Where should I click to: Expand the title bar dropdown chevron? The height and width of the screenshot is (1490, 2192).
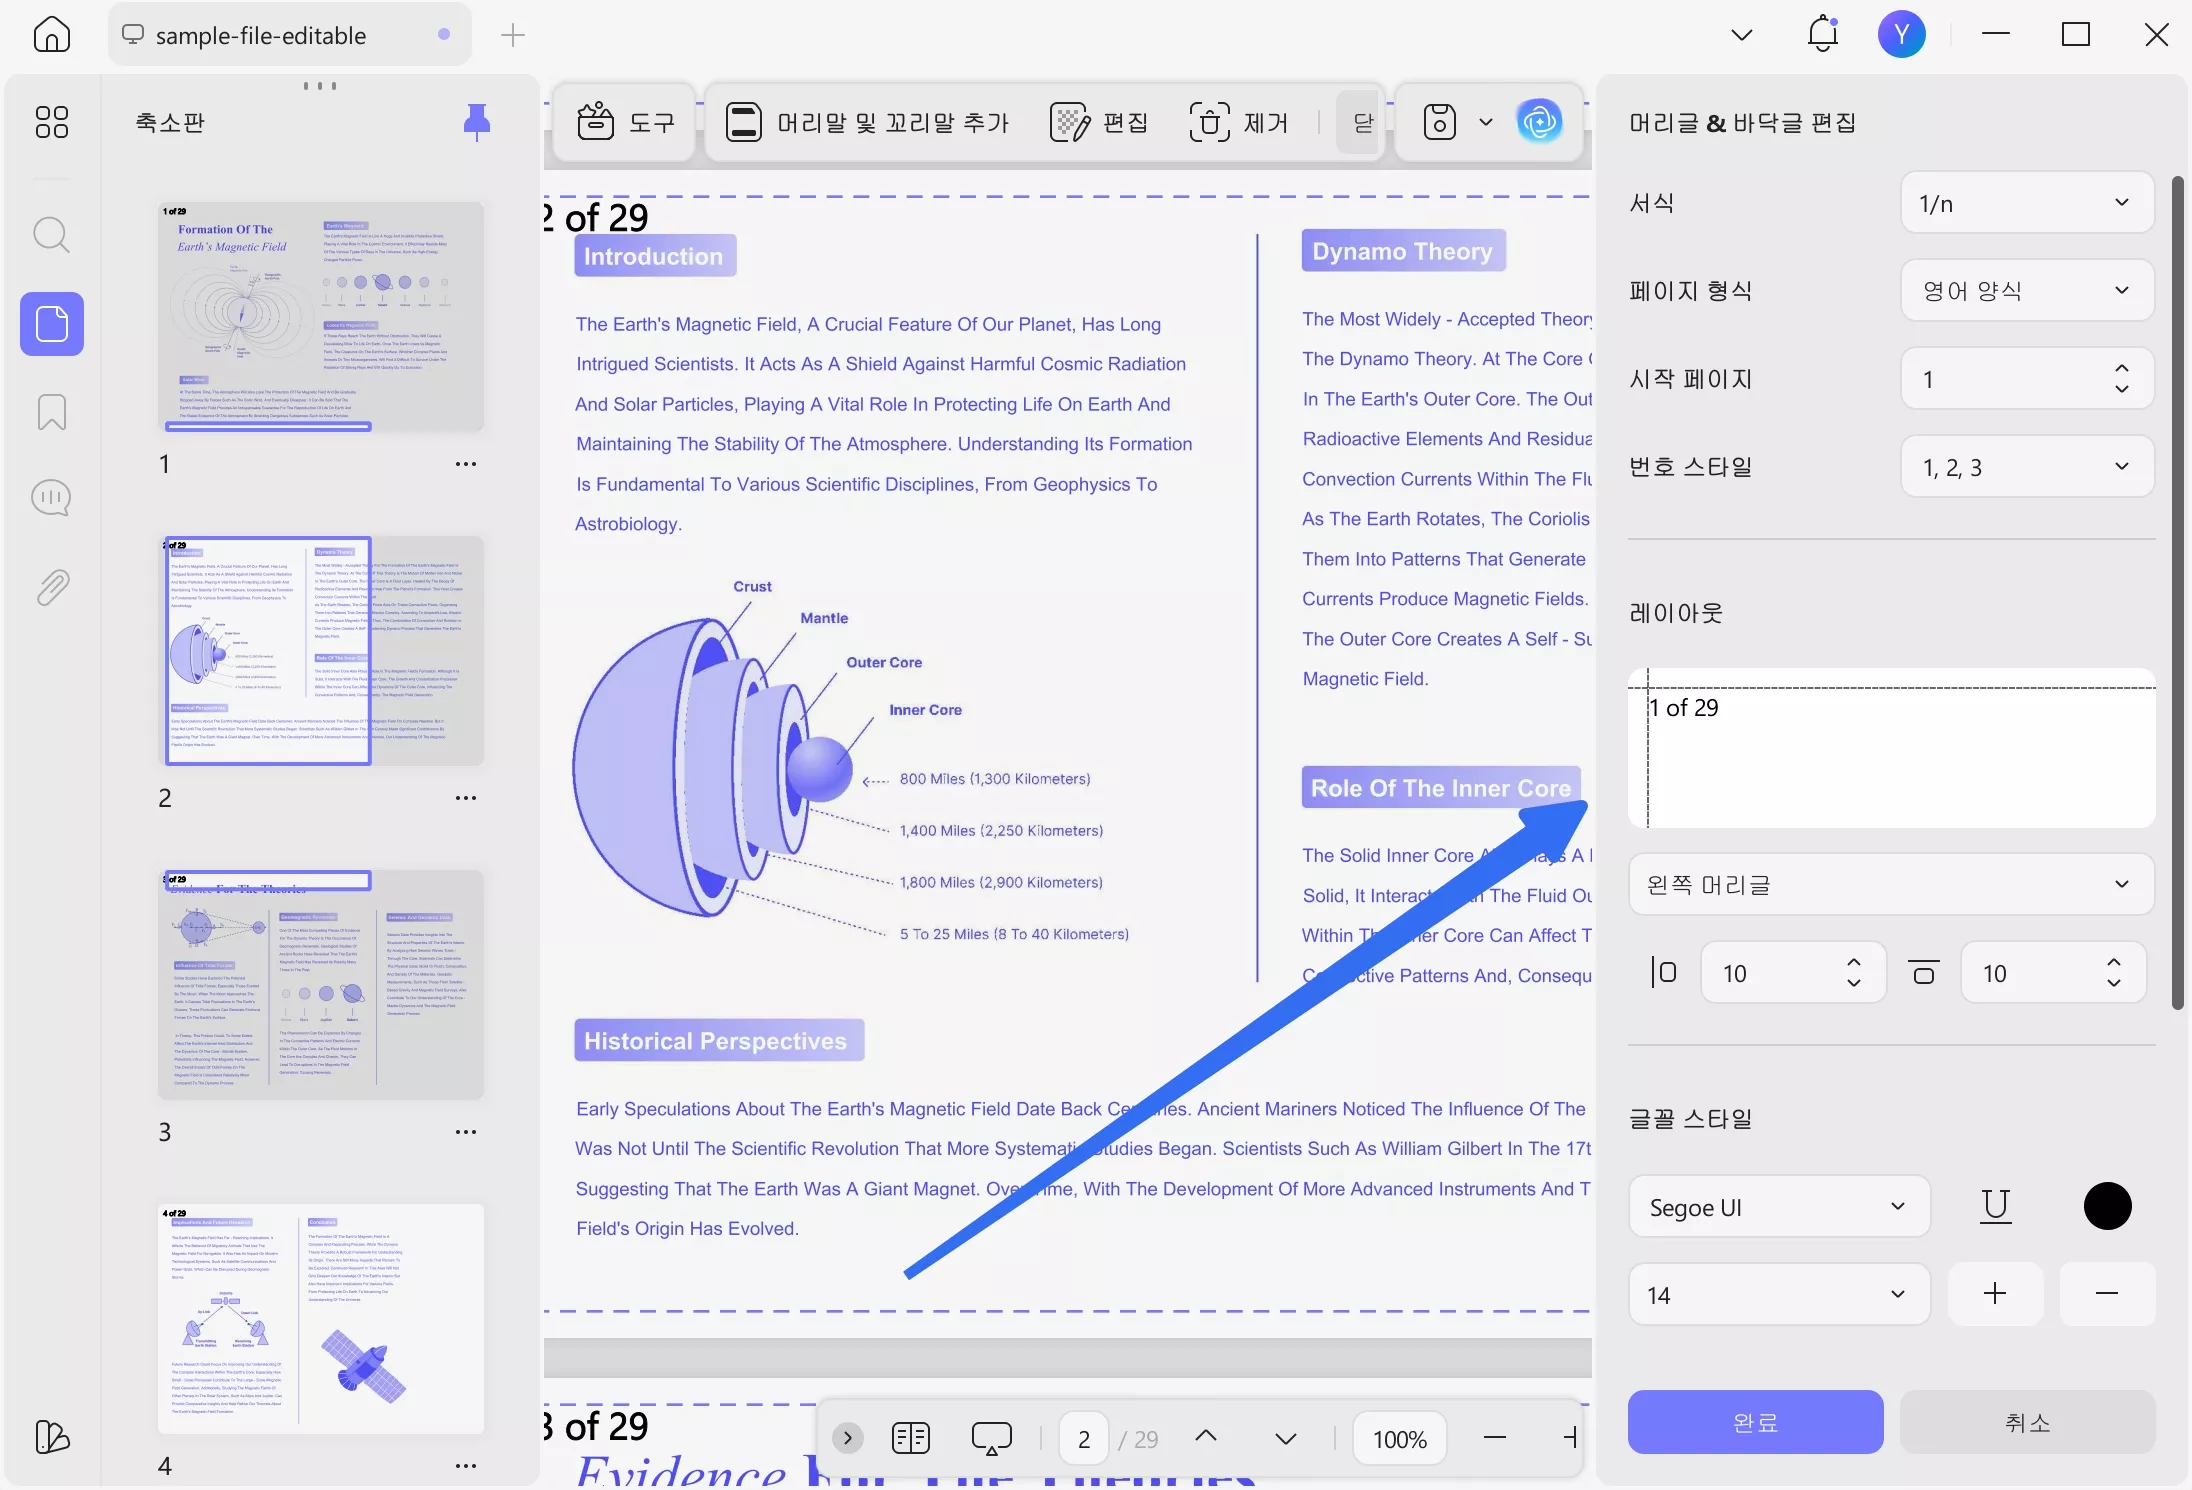pos(1742,35)
